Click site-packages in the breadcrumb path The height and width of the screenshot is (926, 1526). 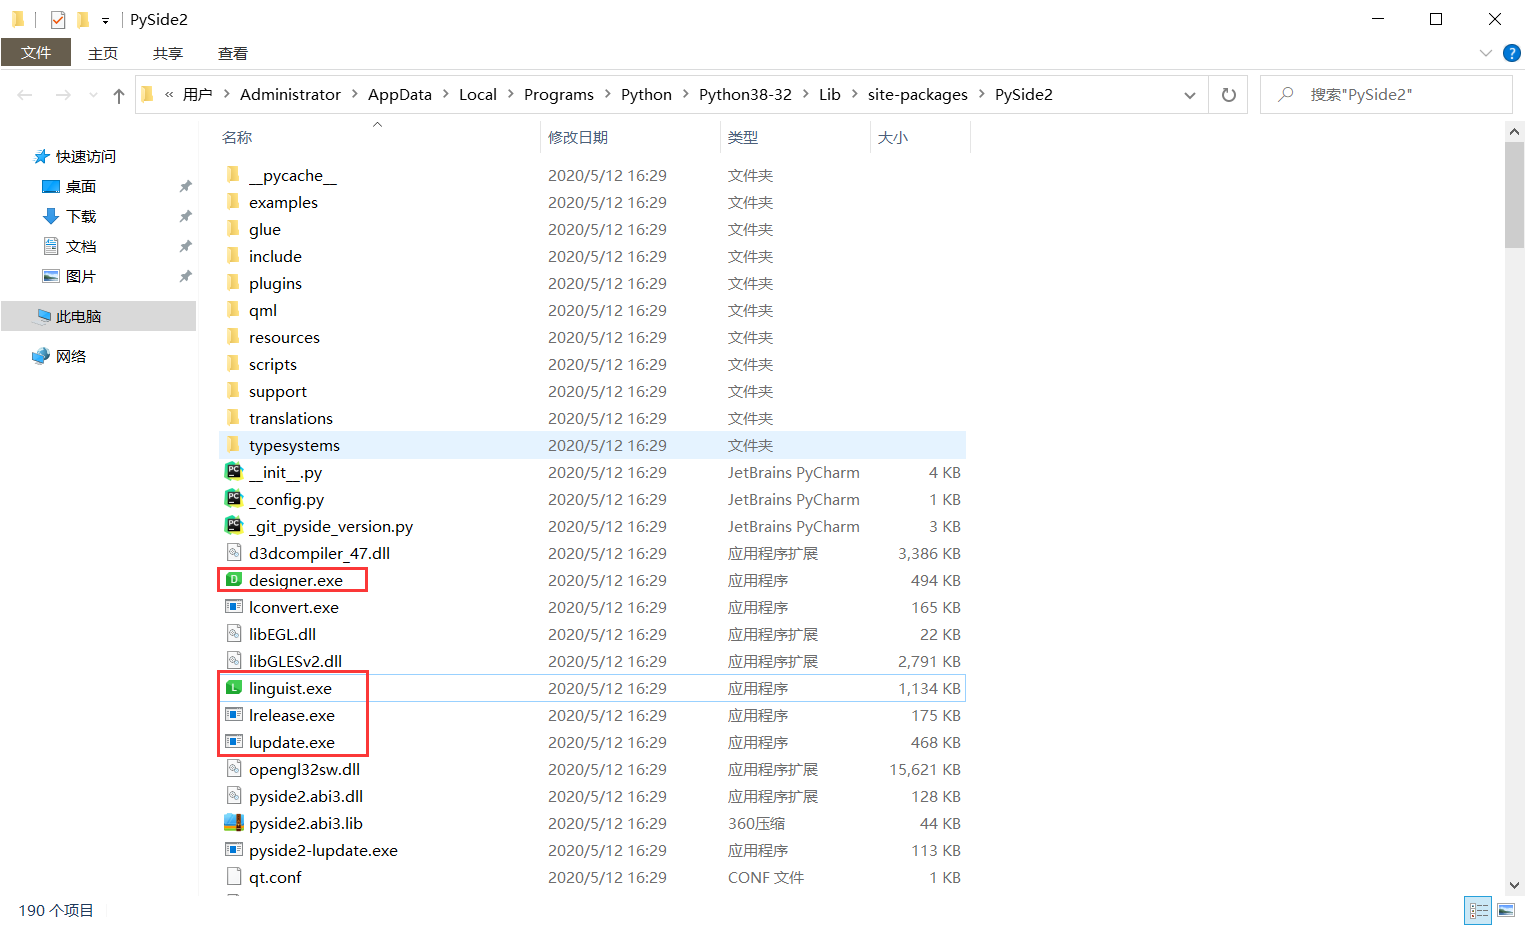[x=917, y=94]
